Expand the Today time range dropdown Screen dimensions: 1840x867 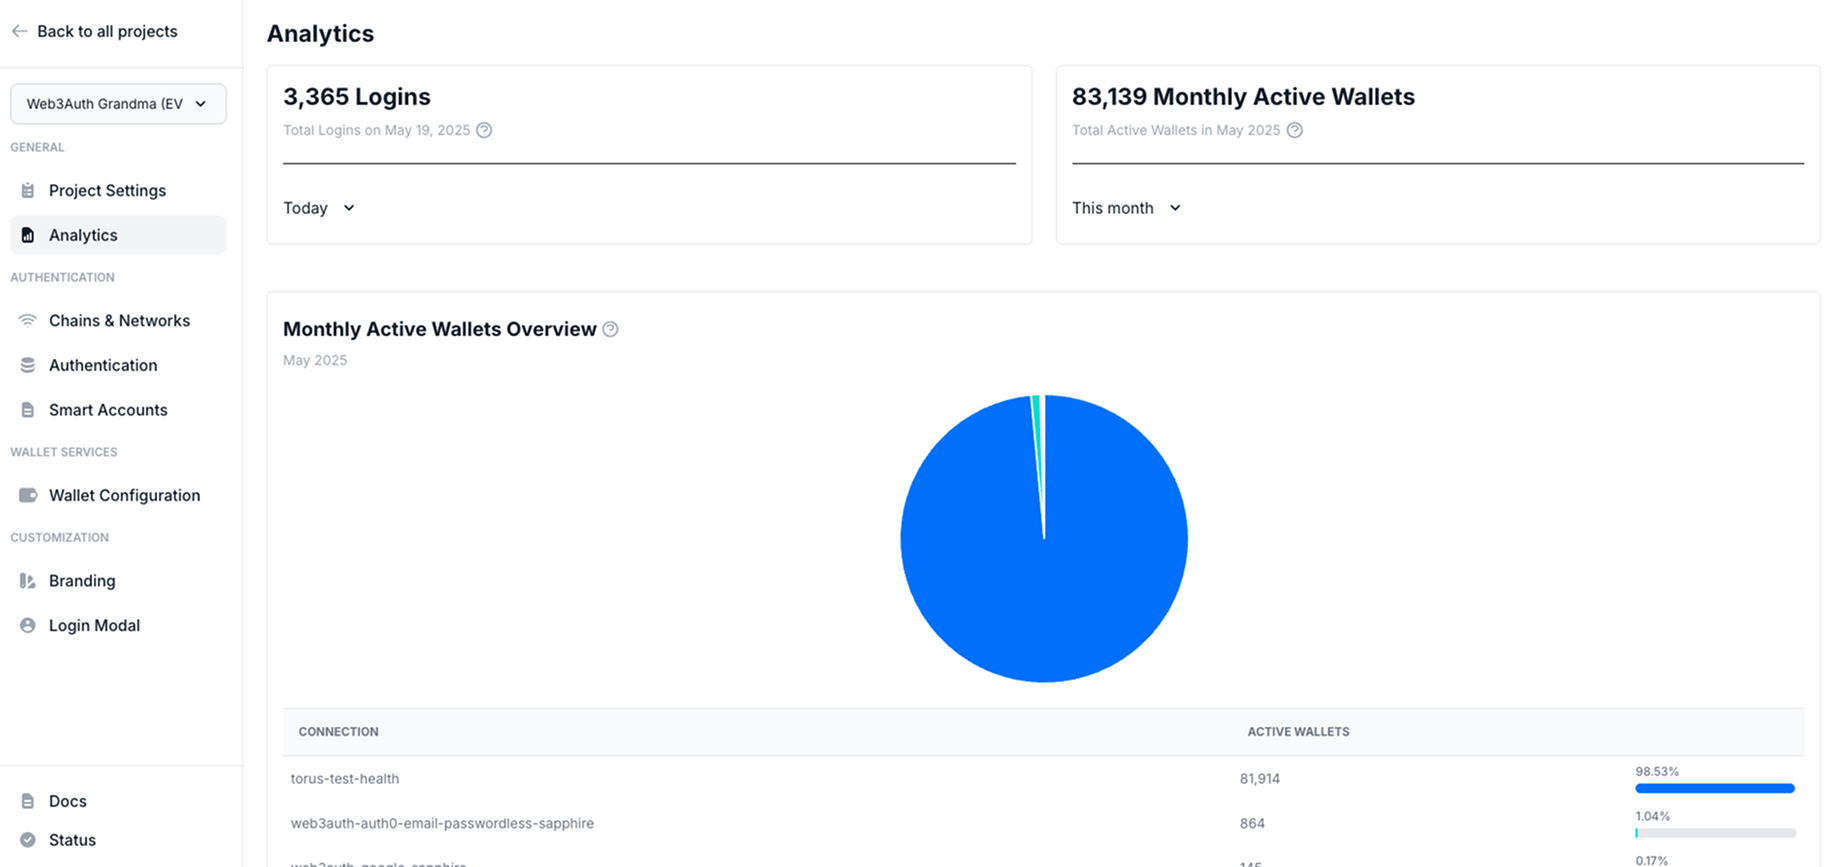[x=319, y=208]
